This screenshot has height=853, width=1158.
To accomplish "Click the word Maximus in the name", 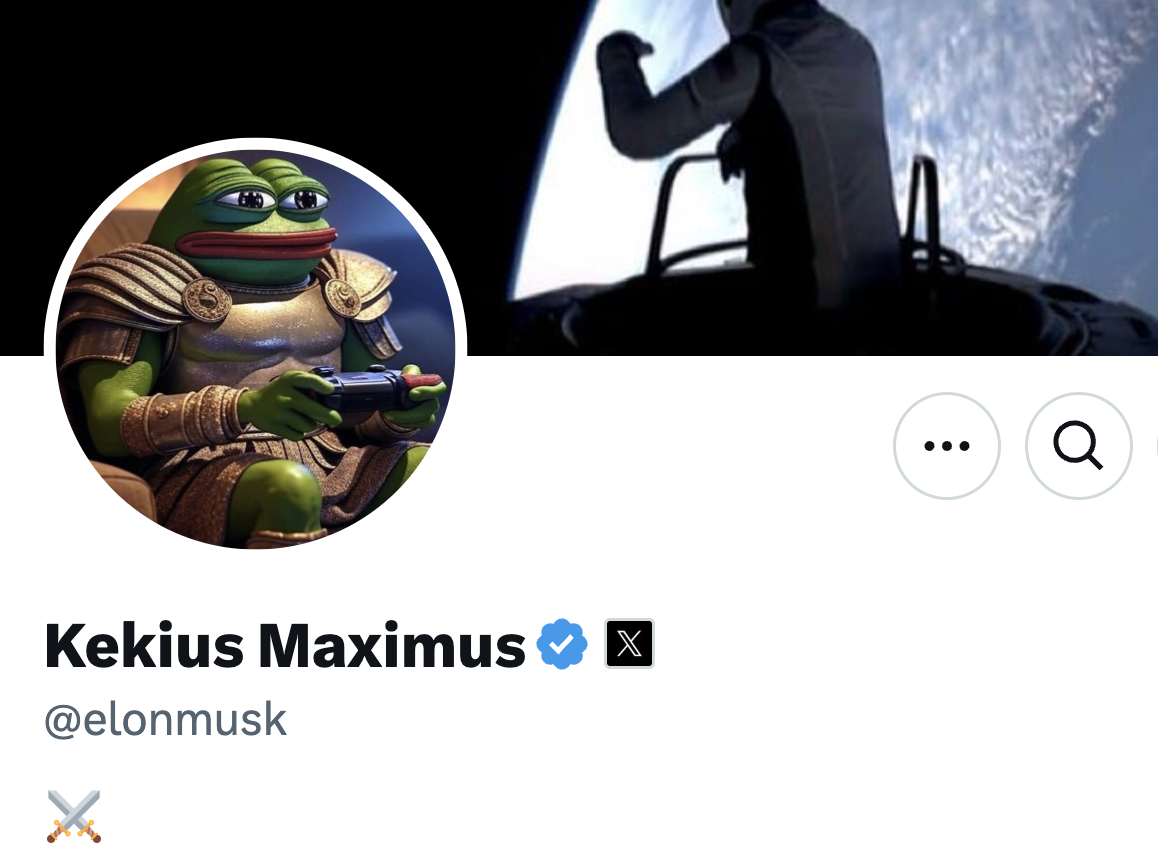I will pos(391,645).
